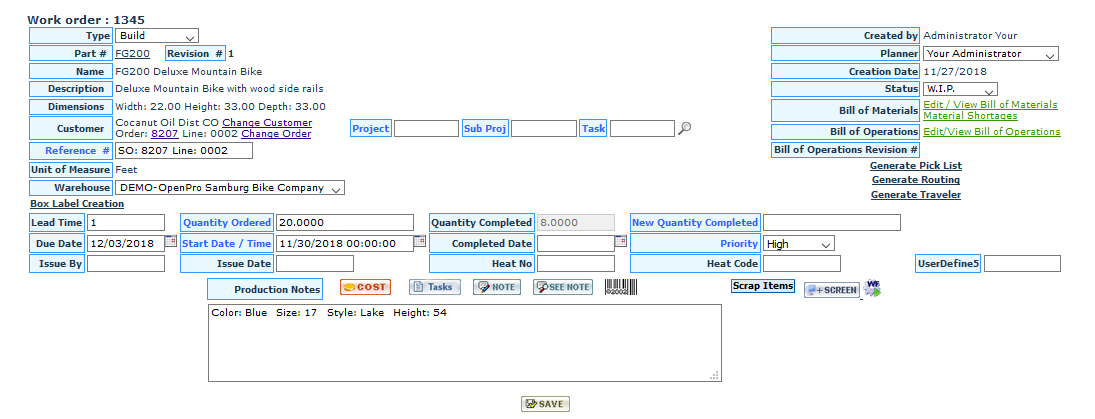Viewport: 1095px width, 419px height.
Task: Open the Tasks button
Action: 434,288
